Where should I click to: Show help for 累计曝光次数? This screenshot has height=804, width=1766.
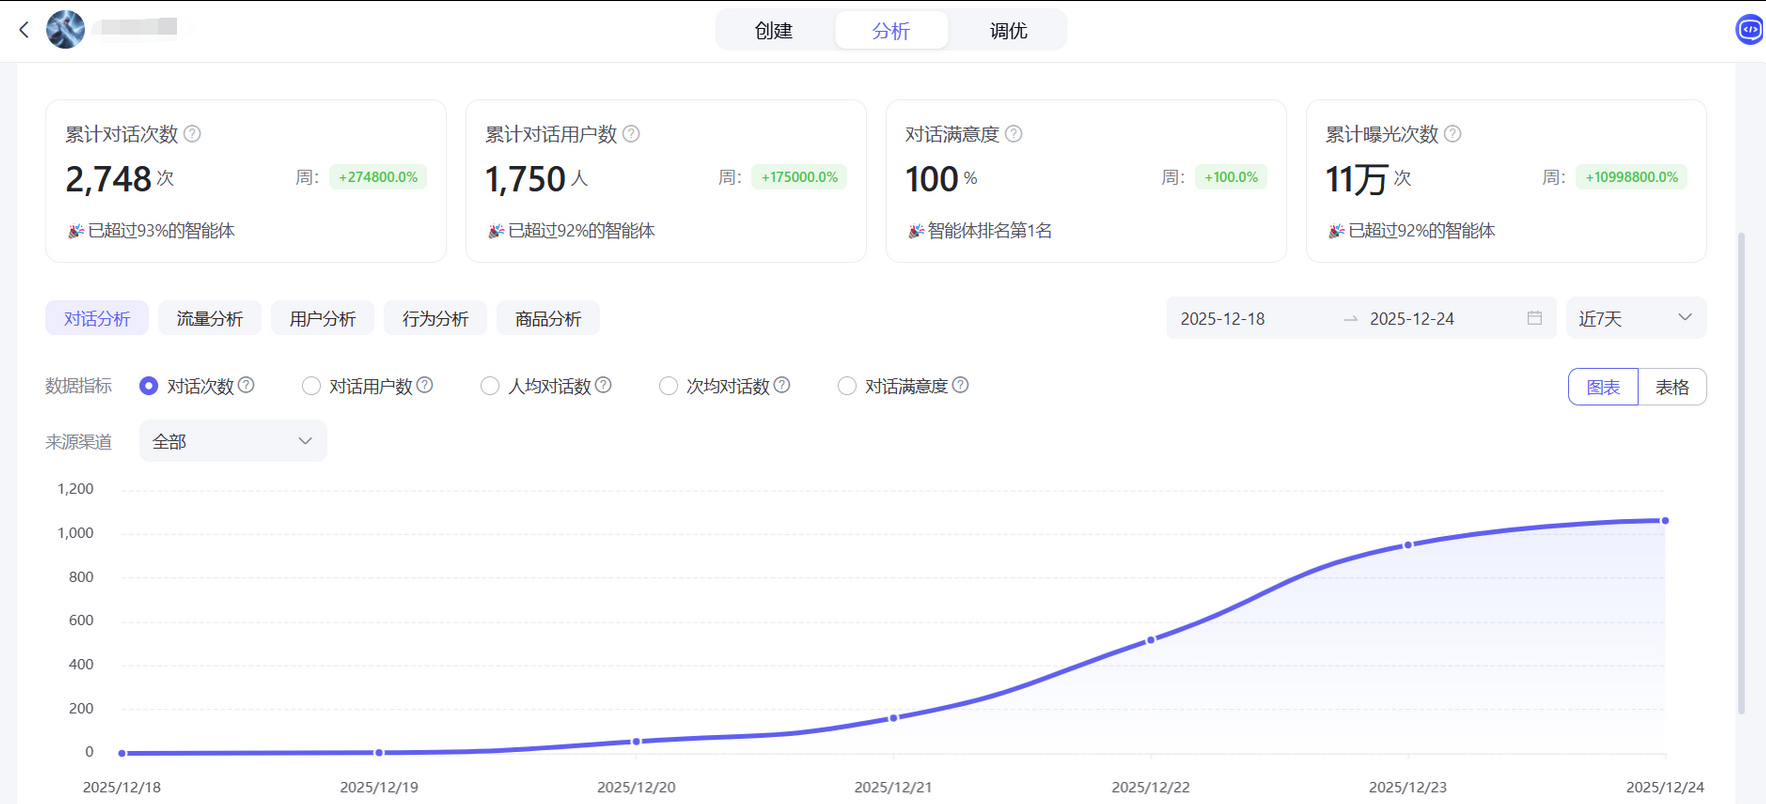click(1452, 134)
